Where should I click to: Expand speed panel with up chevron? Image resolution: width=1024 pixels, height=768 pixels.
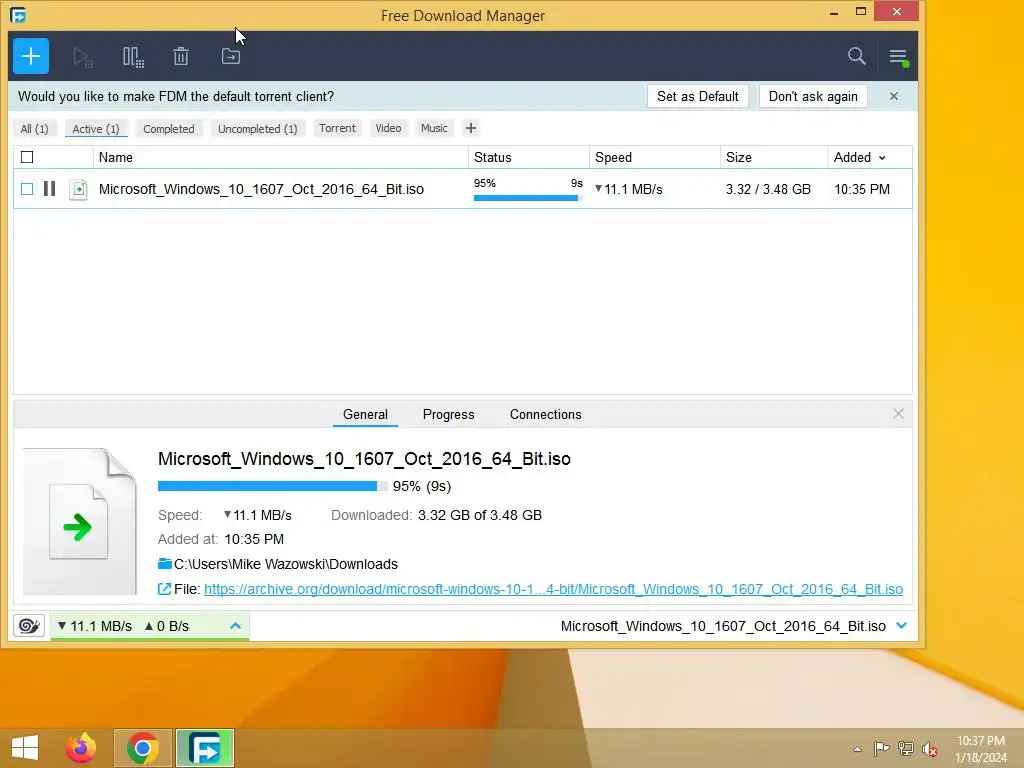(x=236, y=626)
